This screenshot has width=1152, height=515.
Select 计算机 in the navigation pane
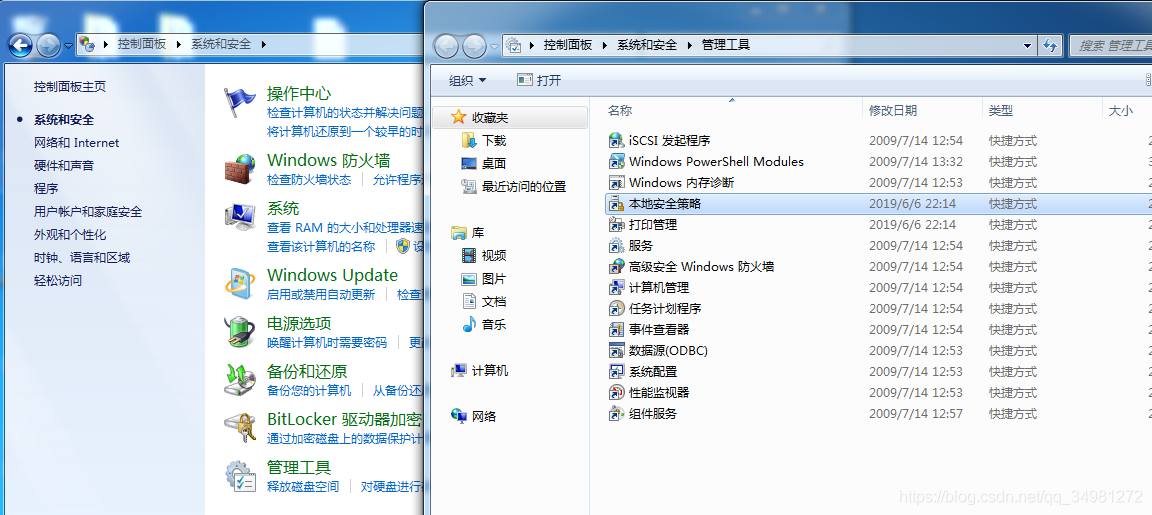tap(489, 371)
